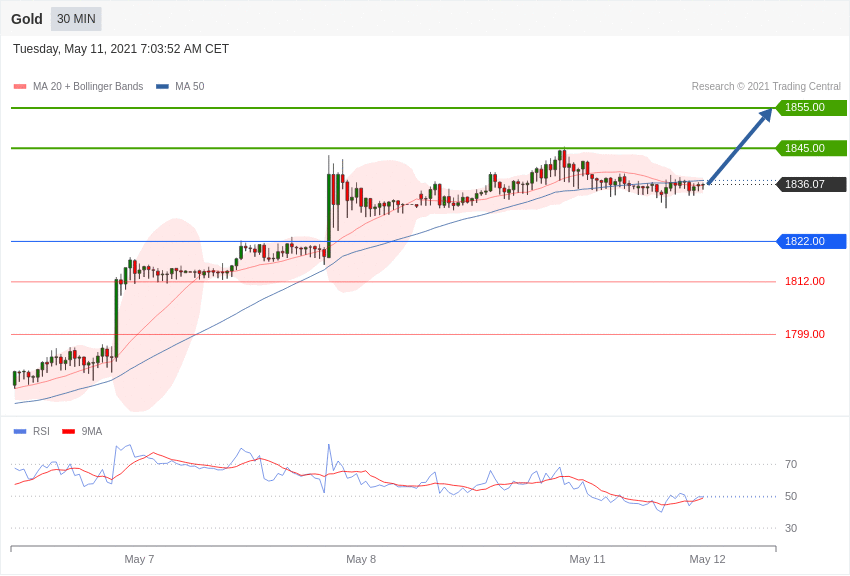Click the RSI legend label

(x=41, y=431)
